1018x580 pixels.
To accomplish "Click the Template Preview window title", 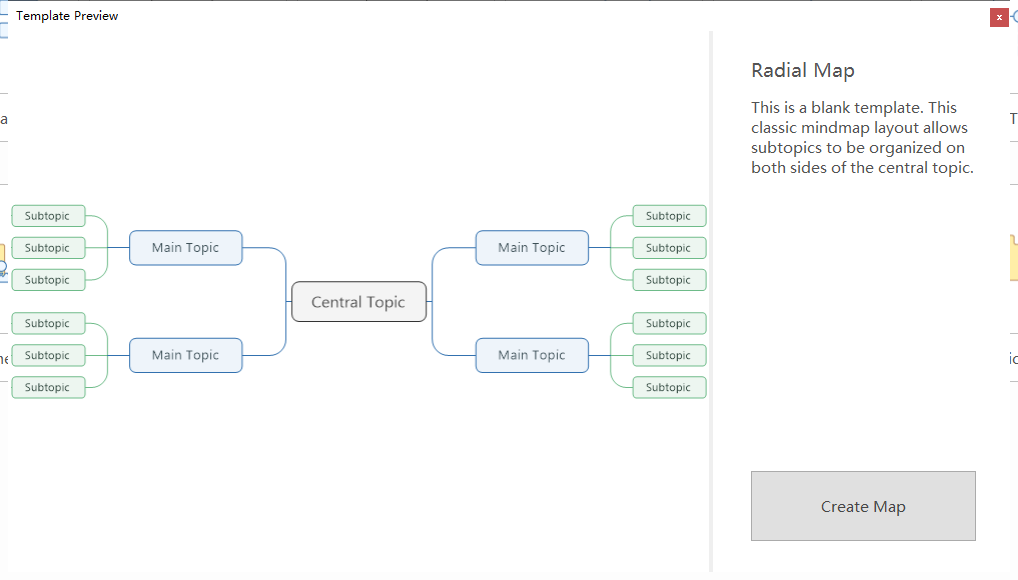I will [x=67, y=16].
